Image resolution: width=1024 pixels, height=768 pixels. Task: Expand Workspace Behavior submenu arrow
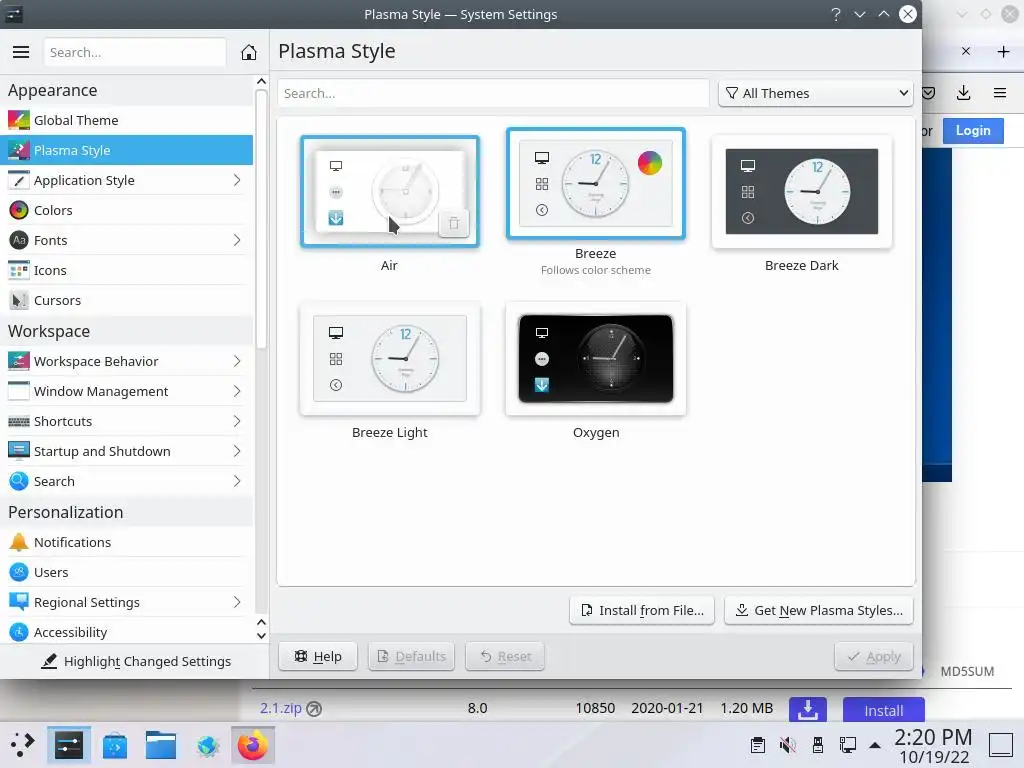click(237, 361)
